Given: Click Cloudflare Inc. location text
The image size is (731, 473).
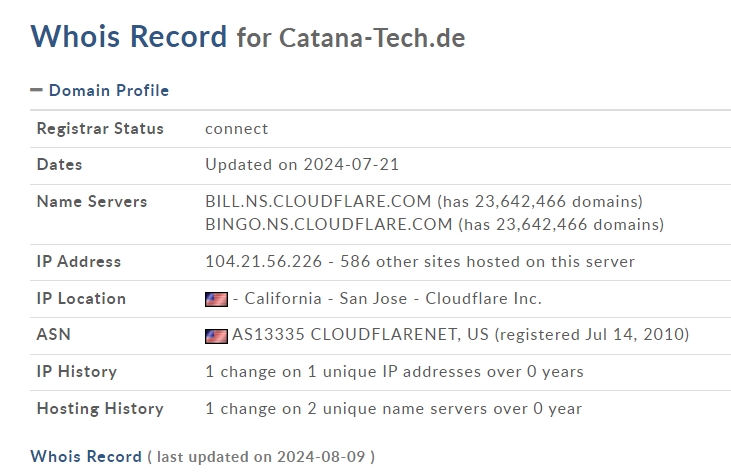Looking at the screenshot, I should pyautogui.click(x=483, y=298).
